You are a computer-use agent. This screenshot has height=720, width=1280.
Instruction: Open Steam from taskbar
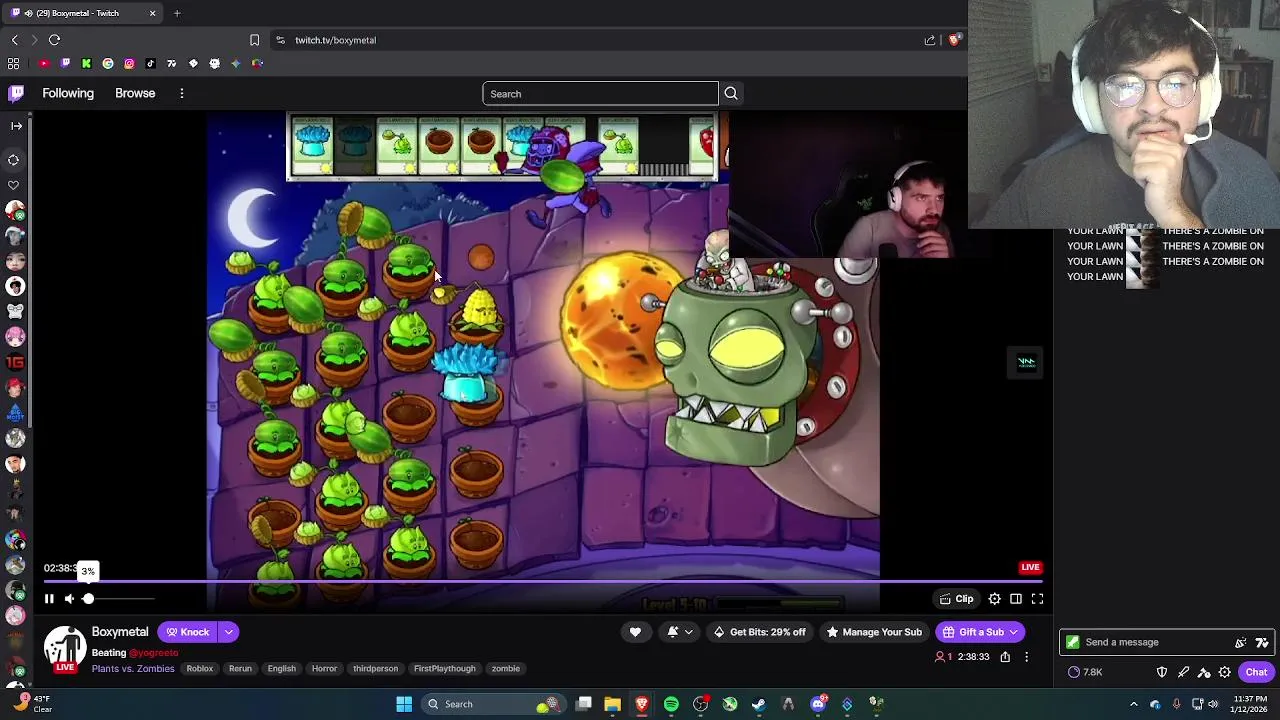click(x=759, y=704)
